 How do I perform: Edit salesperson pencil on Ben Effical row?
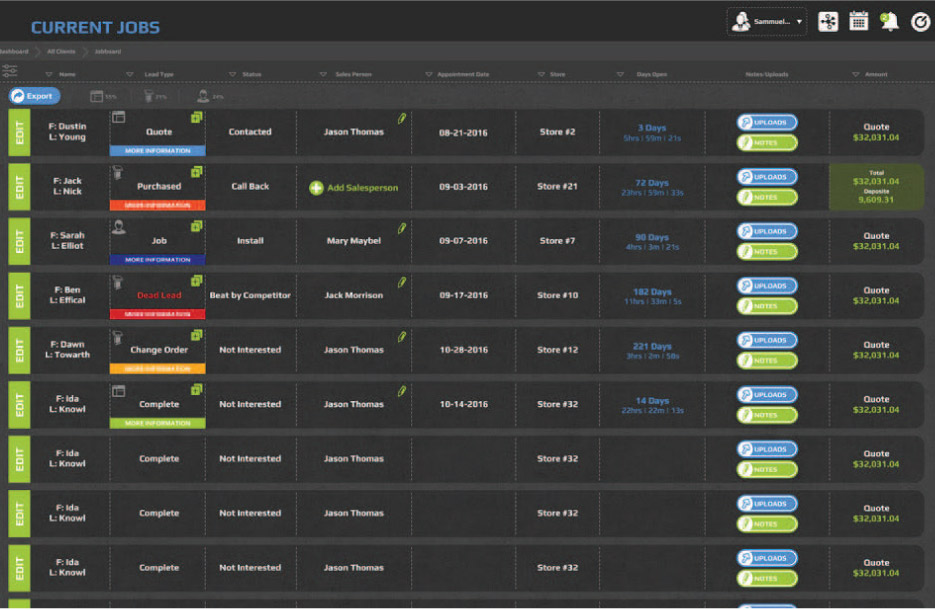tap(402, 282)
